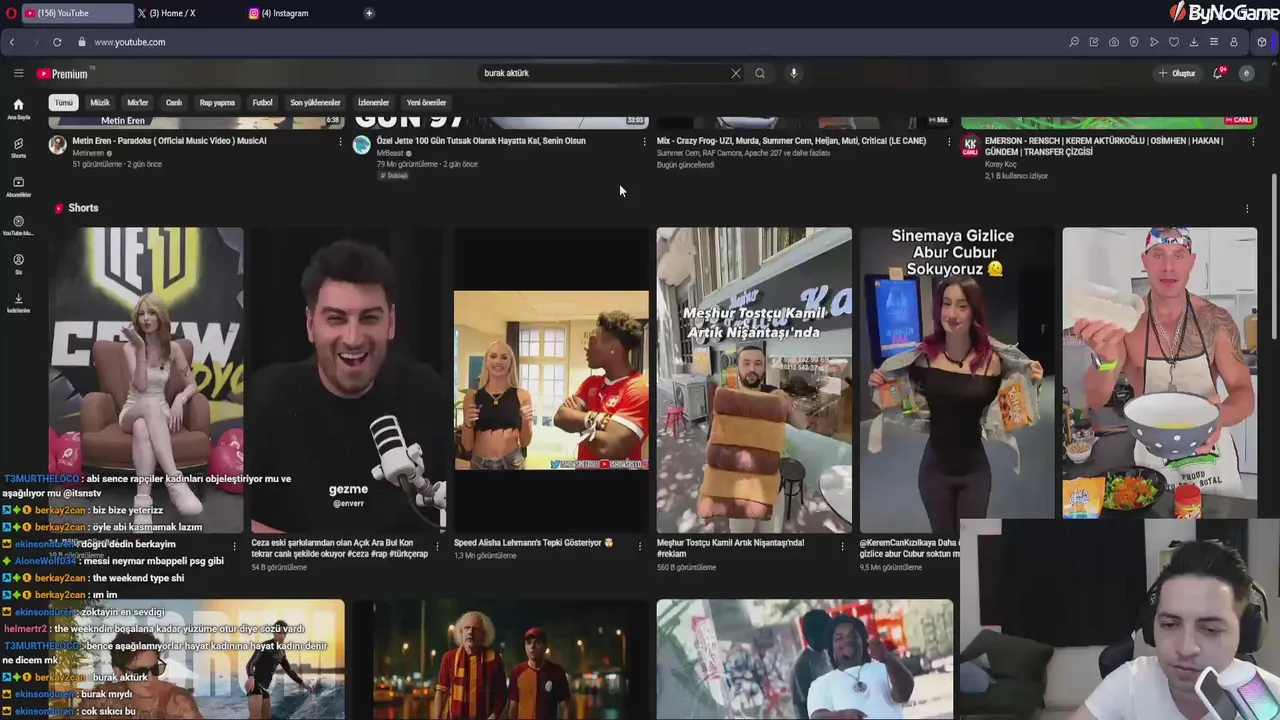Open a new browser tab
The height and width of the screenshot is (720, 1280).
(369, 13)
